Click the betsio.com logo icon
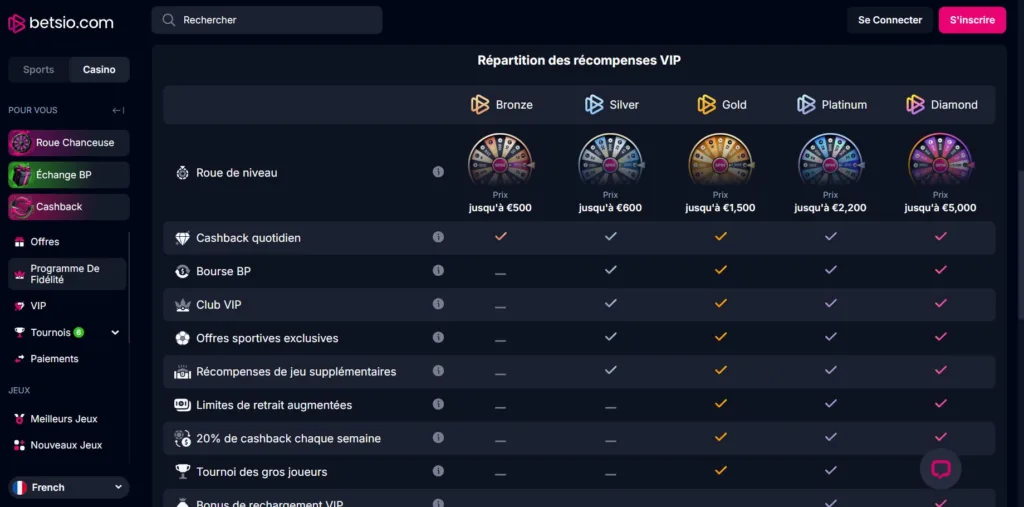 tap(16, 22)
